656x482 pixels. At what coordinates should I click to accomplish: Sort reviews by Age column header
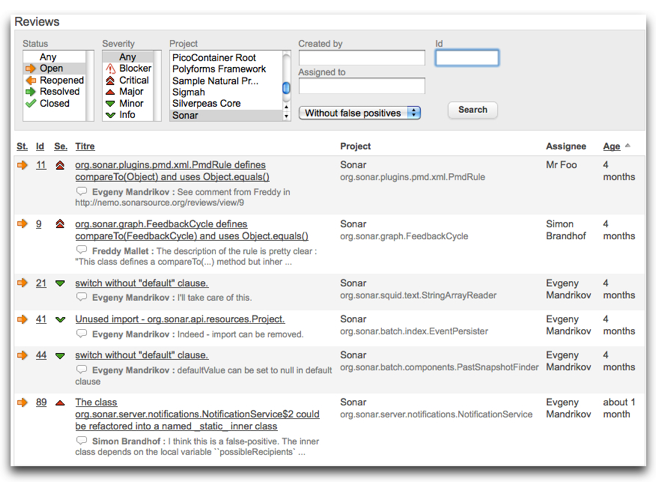[x=611, y=146]
